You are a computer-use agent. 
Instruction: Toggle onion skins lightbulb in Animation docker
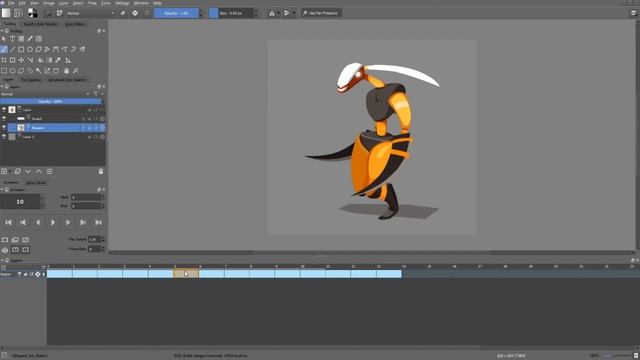click(5, 250)
